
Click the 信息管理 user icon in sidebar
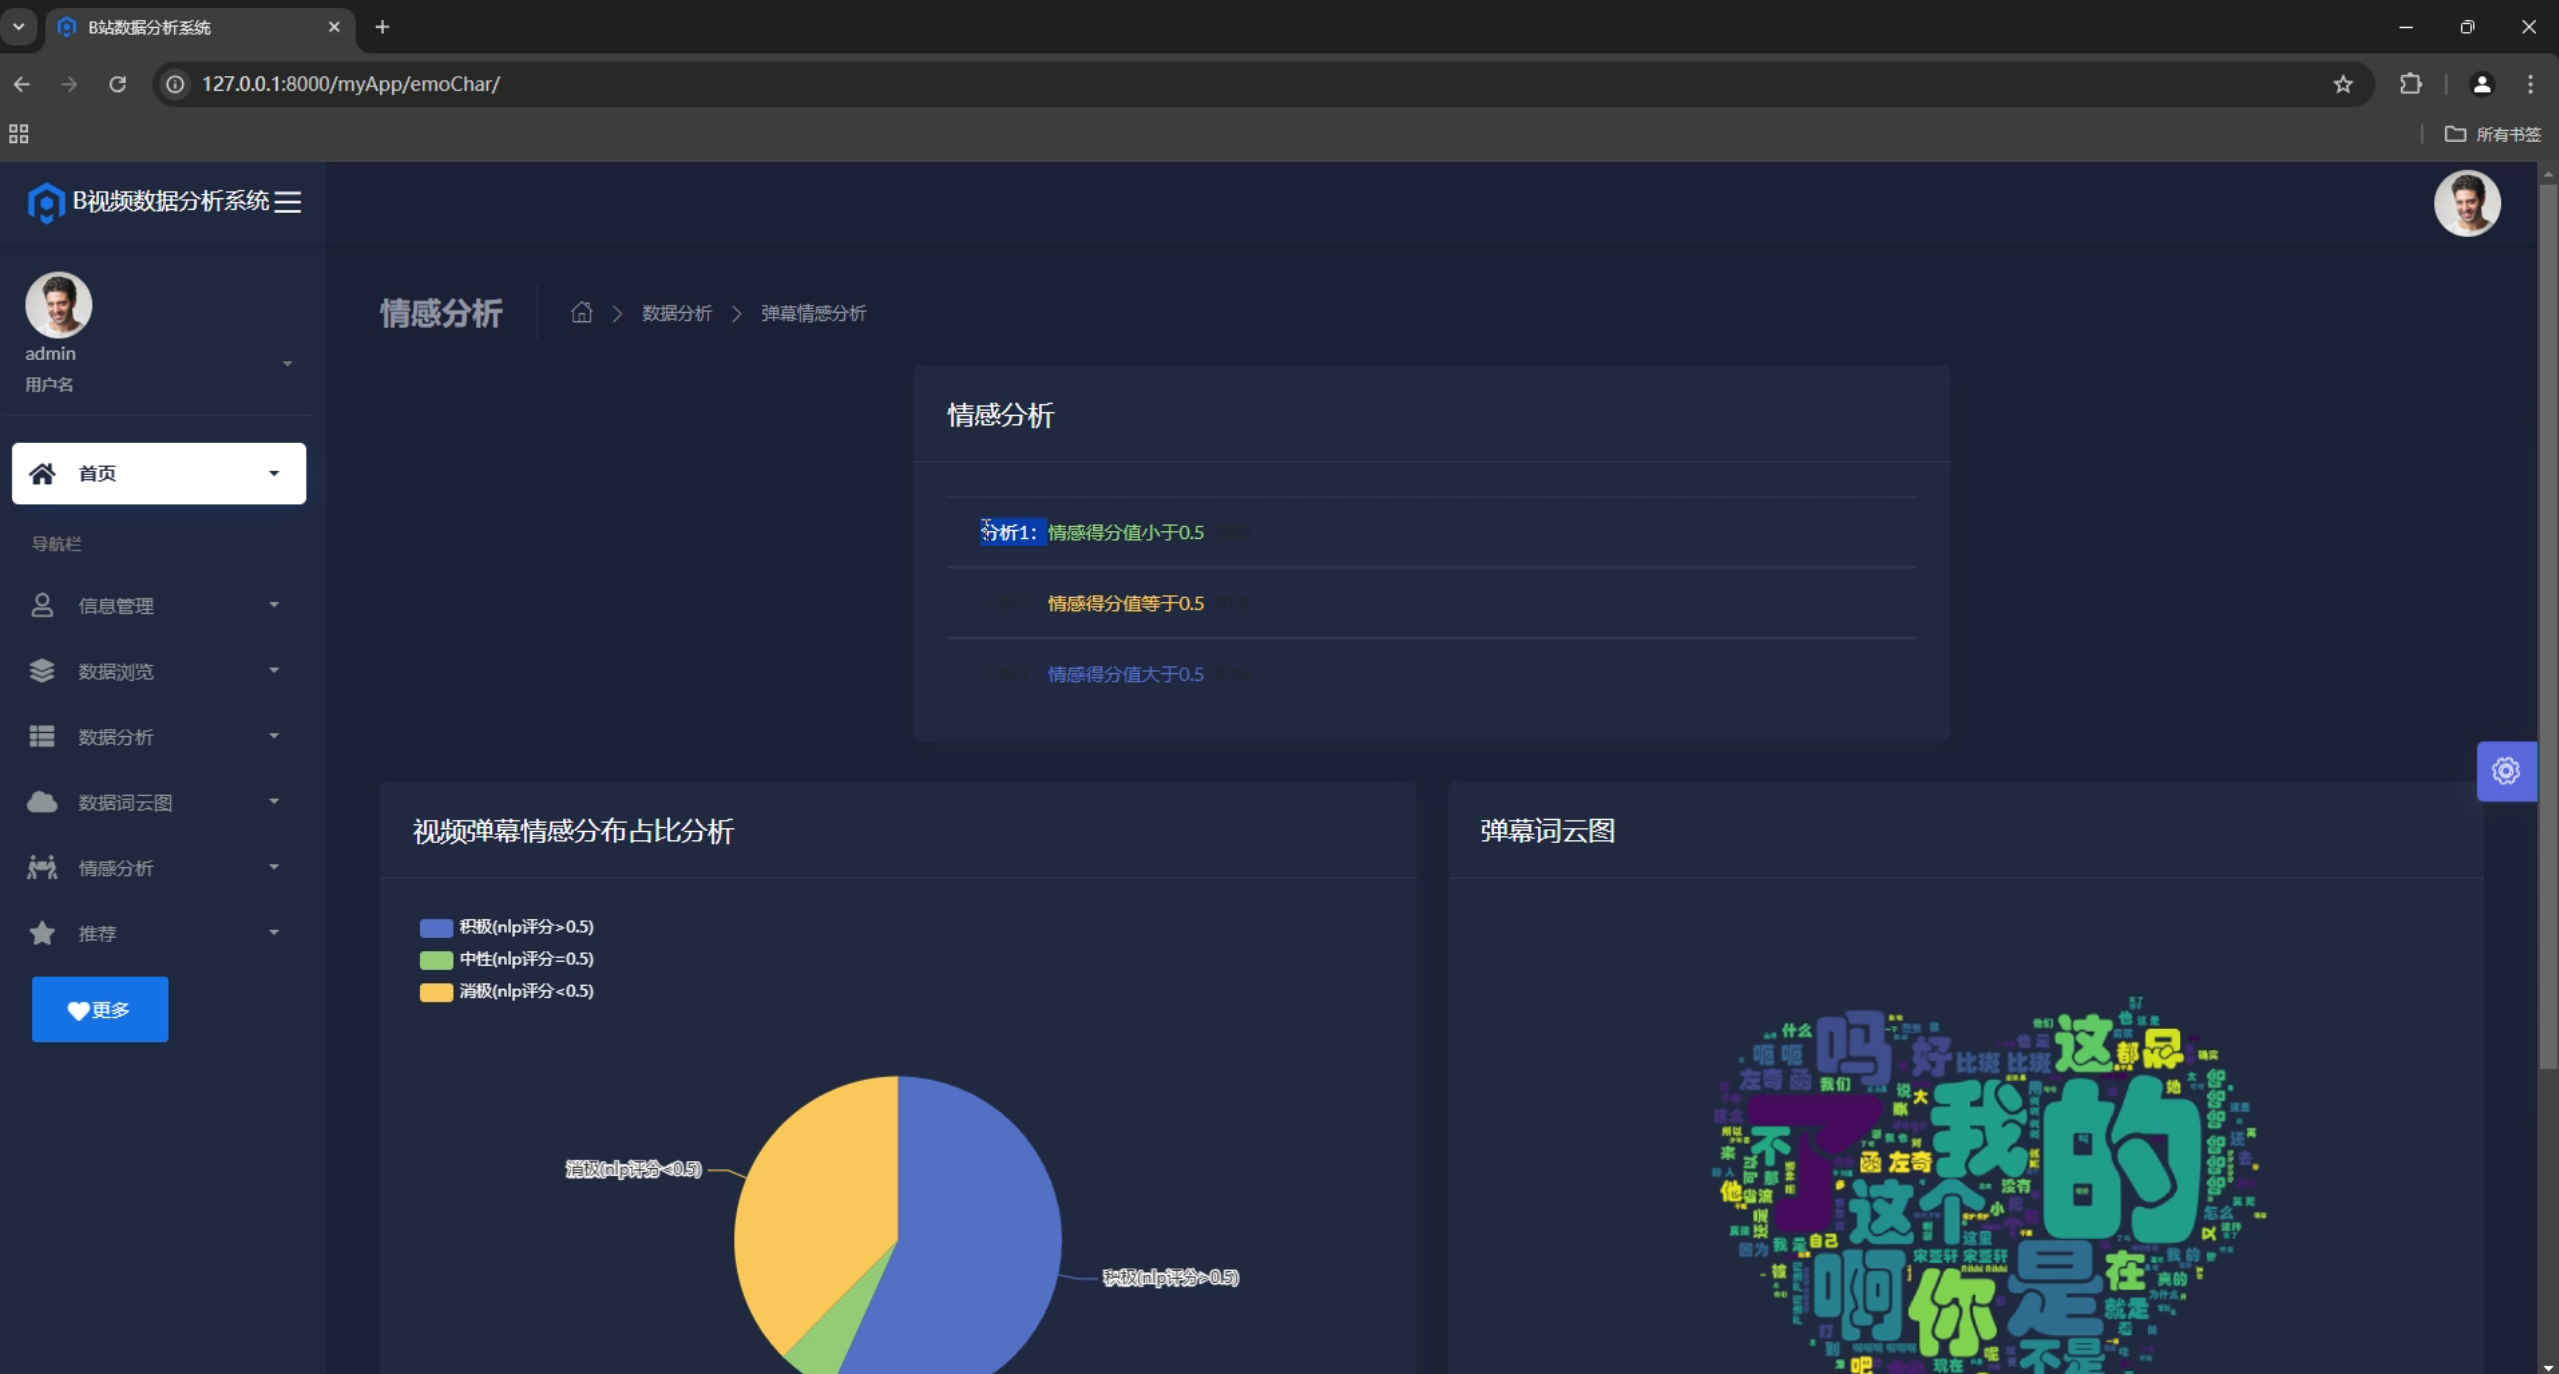pos(42,605)
